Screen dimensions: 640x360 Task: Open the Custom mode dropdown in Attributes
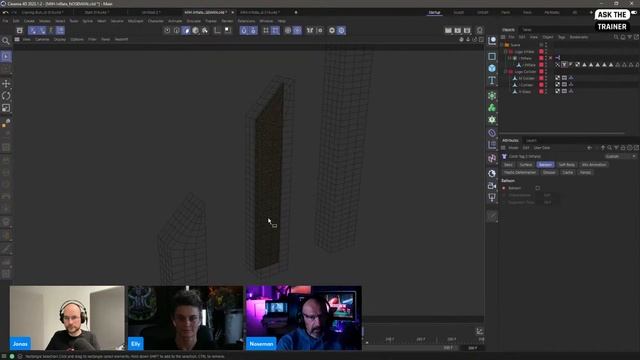point(620,156)
